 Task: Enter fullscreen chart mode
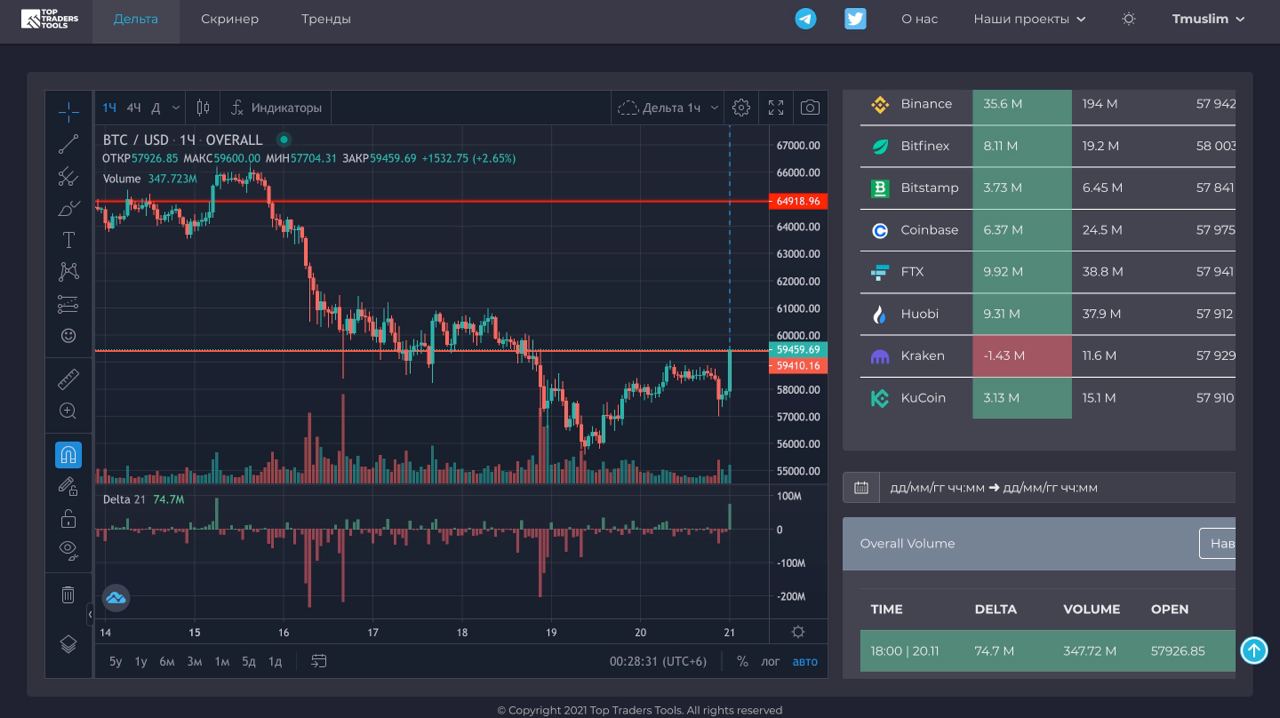pos(776,107)
